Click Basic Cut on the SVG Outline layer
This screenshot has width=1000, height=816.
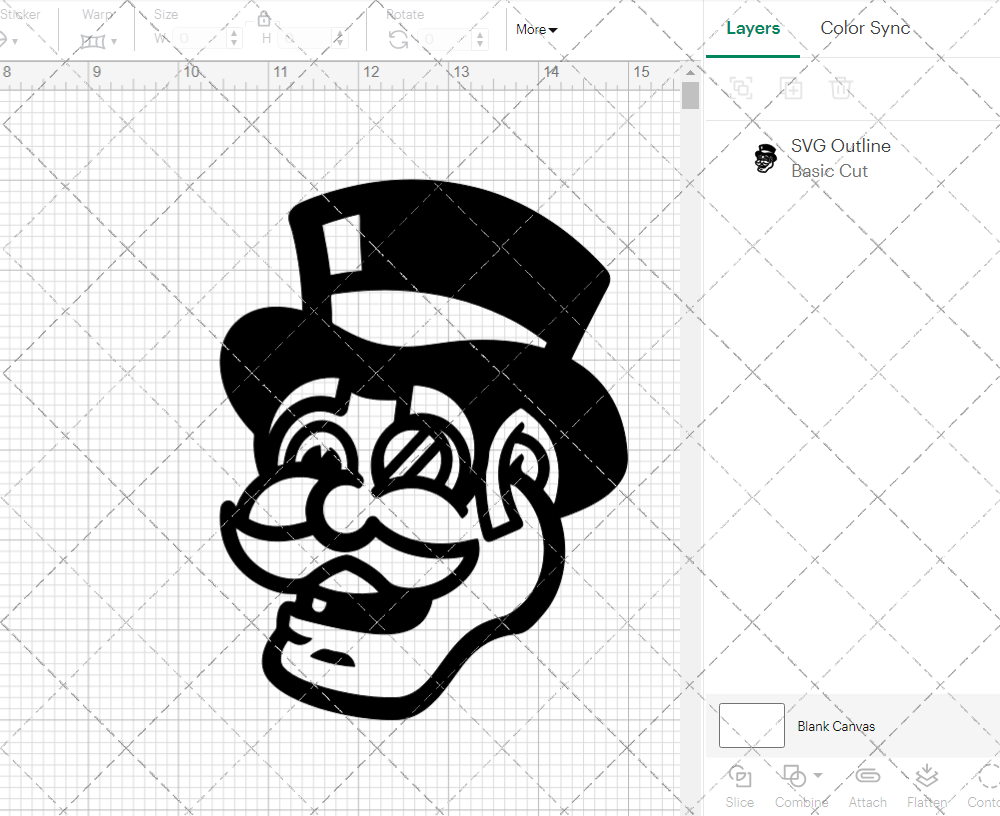[x=829, y=170]
